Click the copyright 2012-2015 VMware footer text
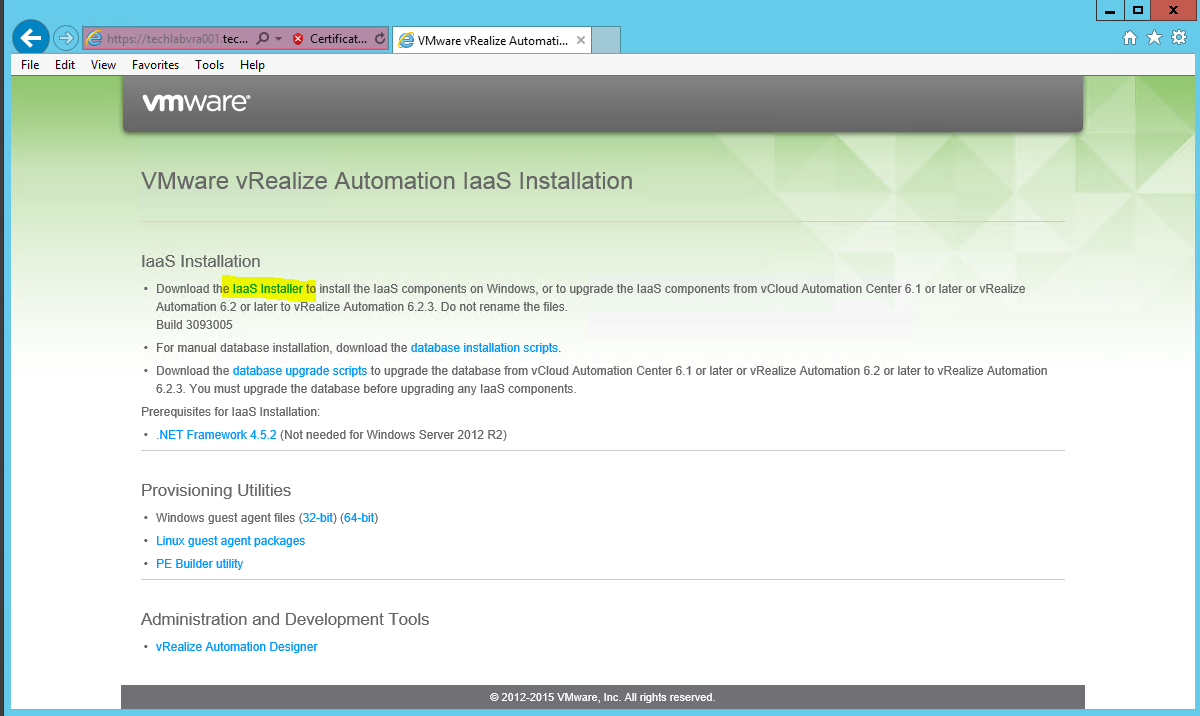The image size is (1200, 716). 602,697
